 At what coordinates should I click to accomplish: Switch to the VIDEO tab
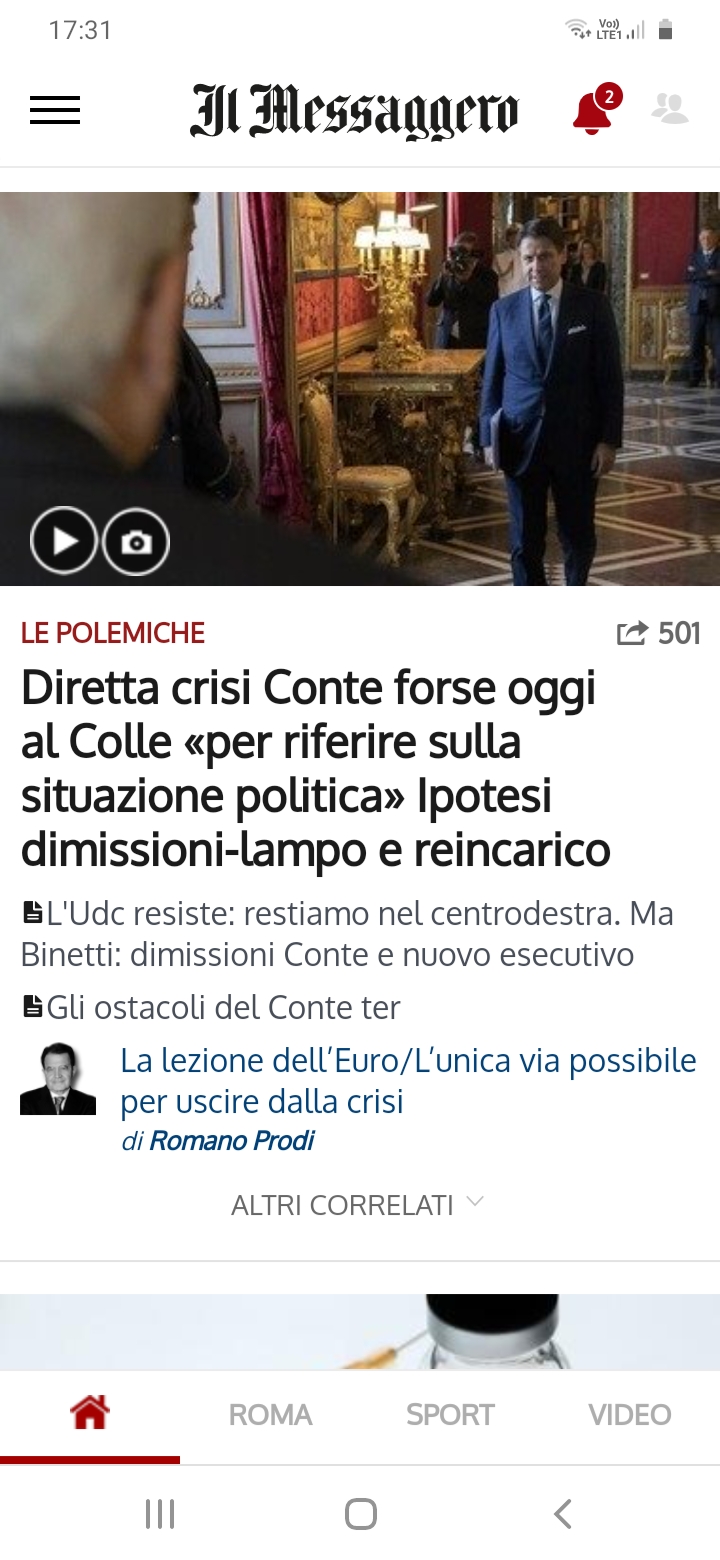click(x=630, y=1415)
